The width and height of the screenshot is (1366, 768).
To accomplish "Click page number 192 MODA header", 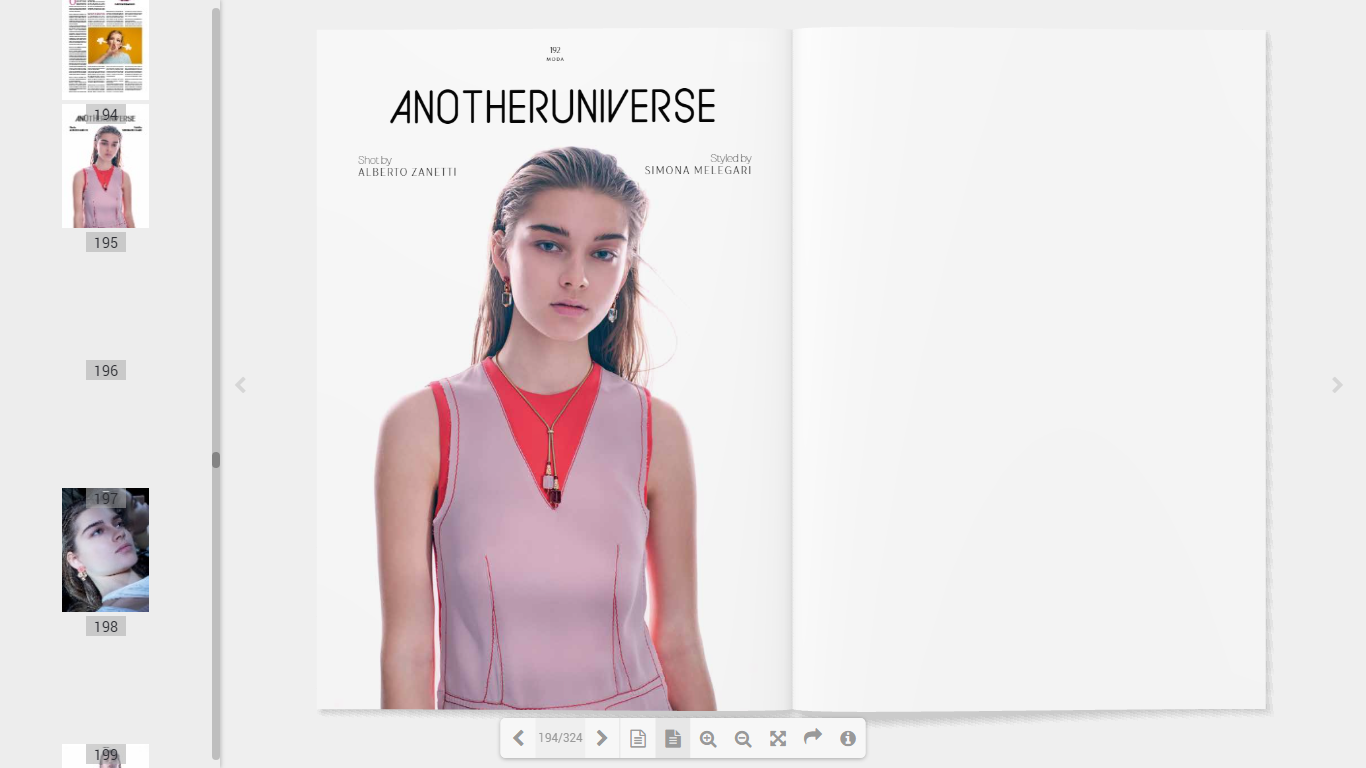I will click(555, 54).
